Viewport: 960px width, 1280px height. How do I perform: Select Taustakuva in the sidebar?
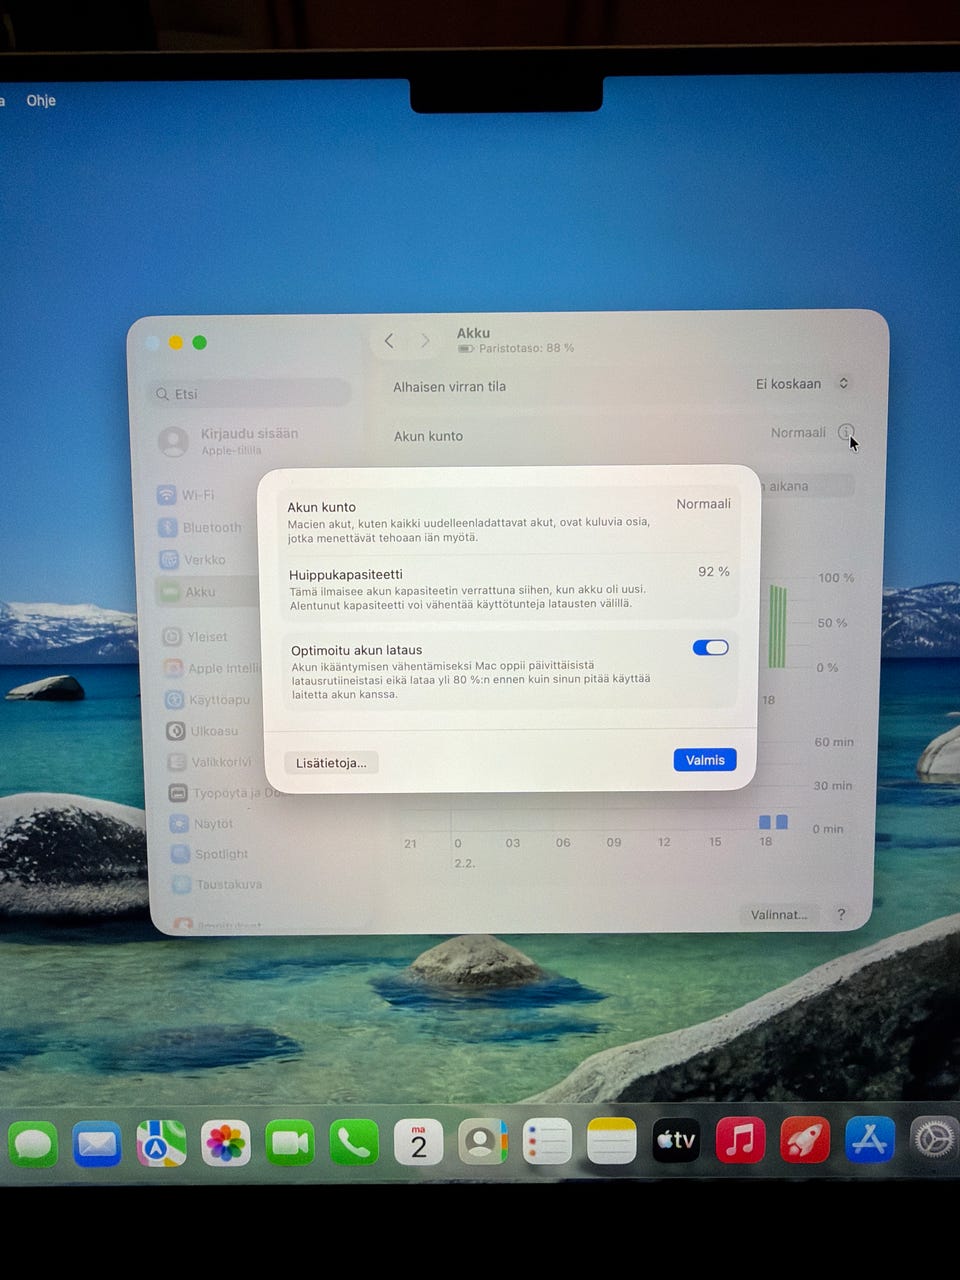(x=218, y=884)
